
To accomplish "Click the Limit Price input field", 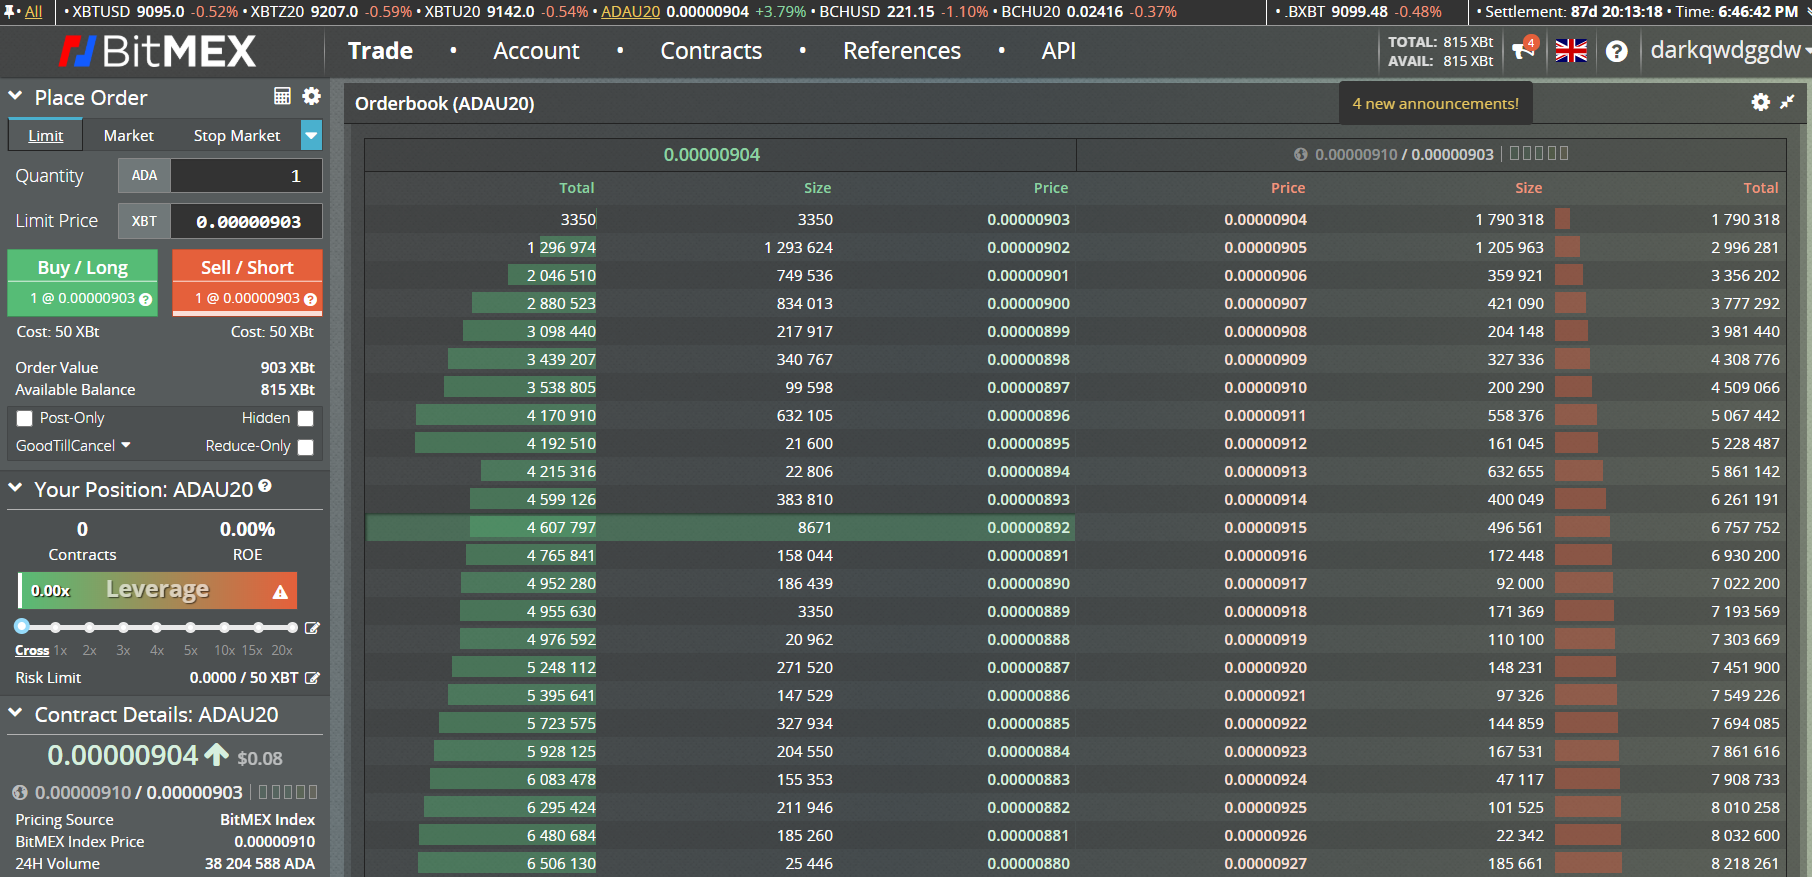I will pyautogui.click(x=246, y=221).
